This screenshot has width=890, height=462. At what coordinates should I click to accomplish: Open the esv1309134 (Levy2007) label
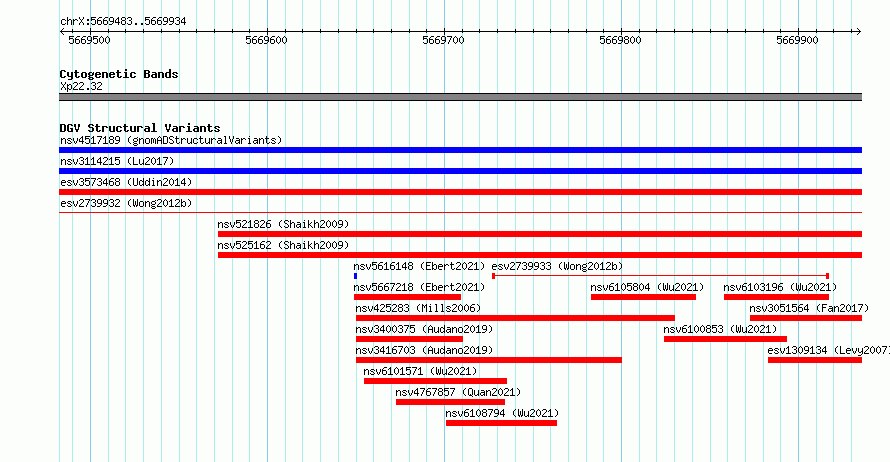[829, 350]
